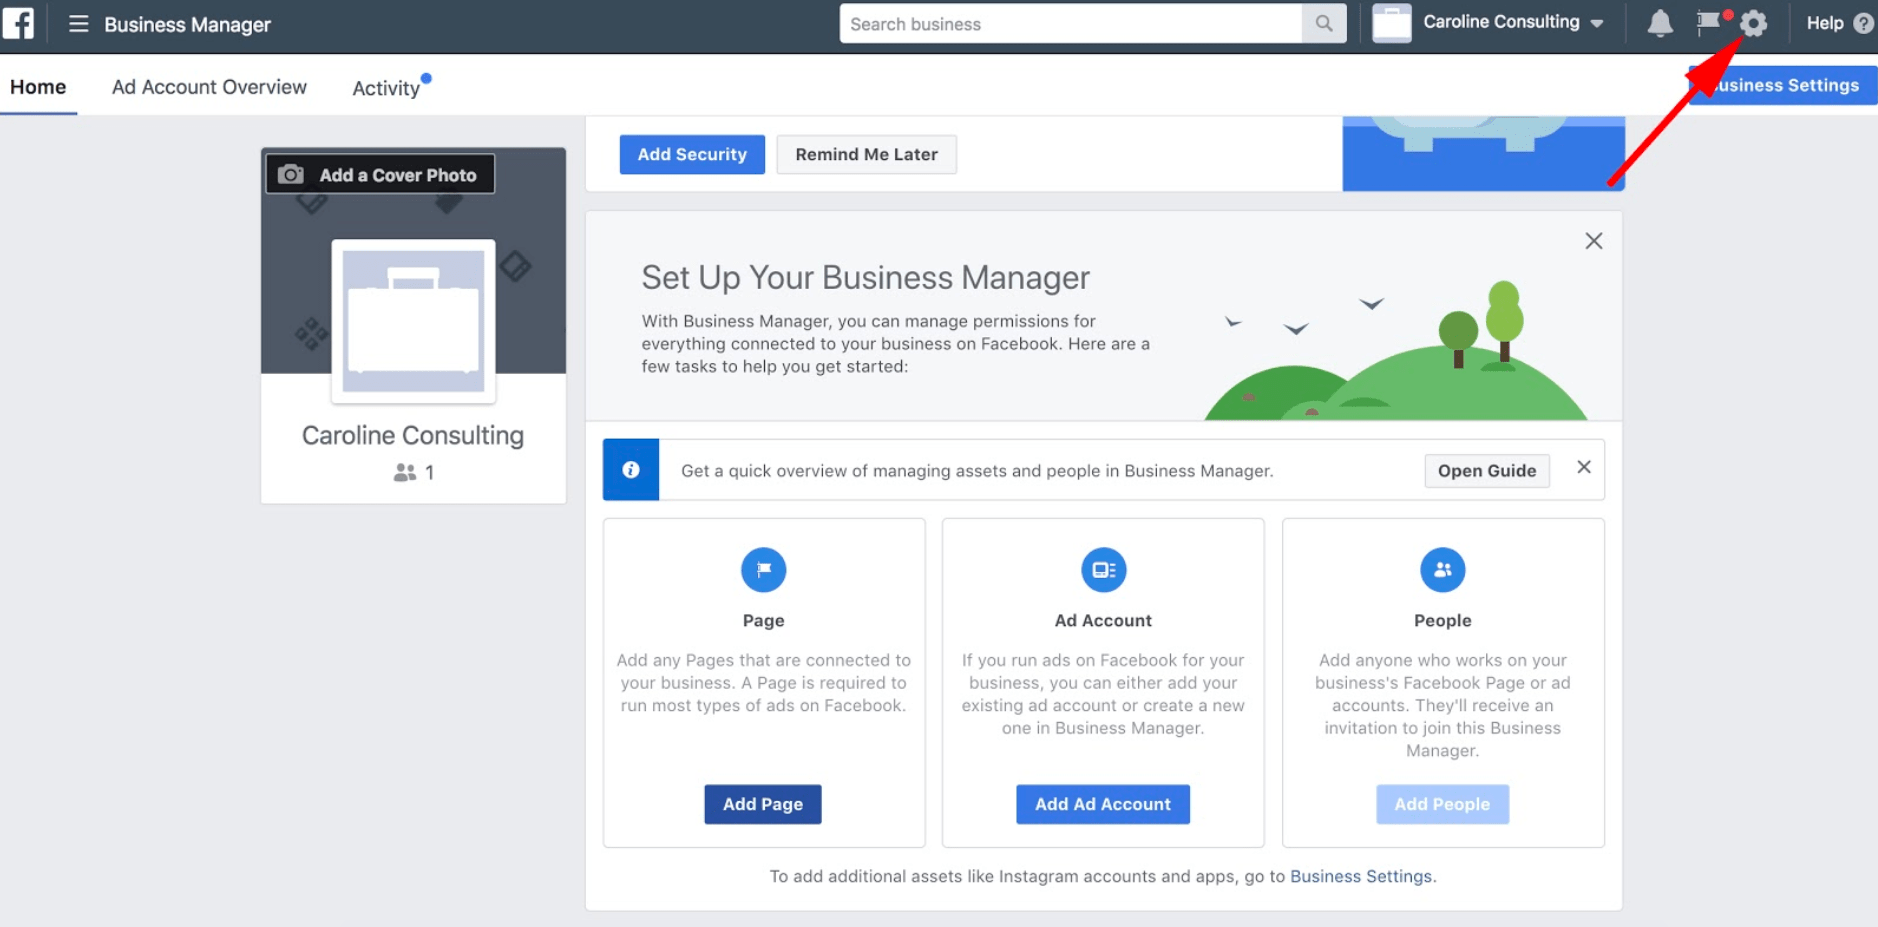Click the Help question mark icon
The height and width of the screenshot is (927, 1878).
(1863, 24)
